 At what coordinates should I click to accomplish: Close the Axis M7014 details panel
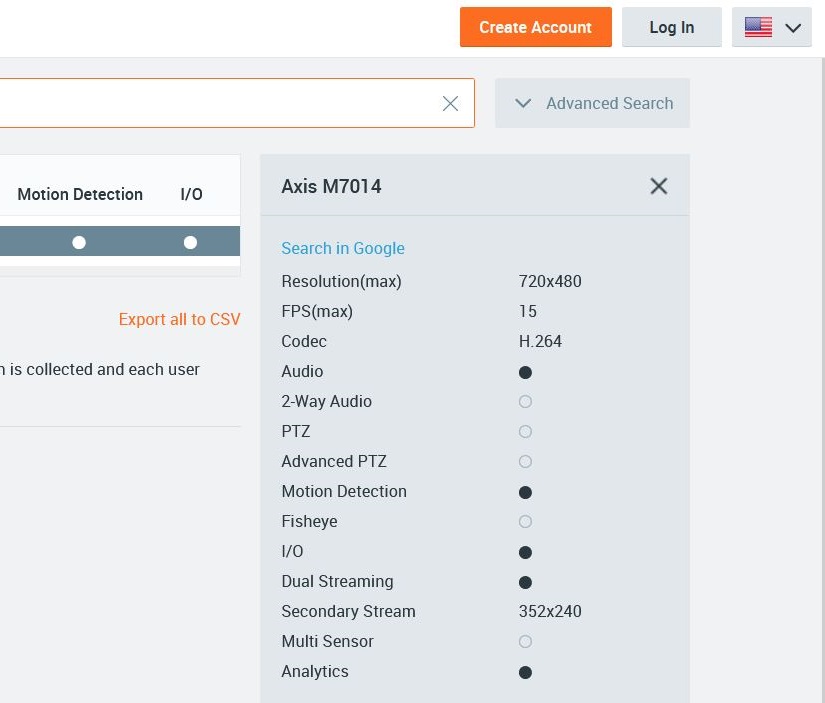[x=658, y=186]
